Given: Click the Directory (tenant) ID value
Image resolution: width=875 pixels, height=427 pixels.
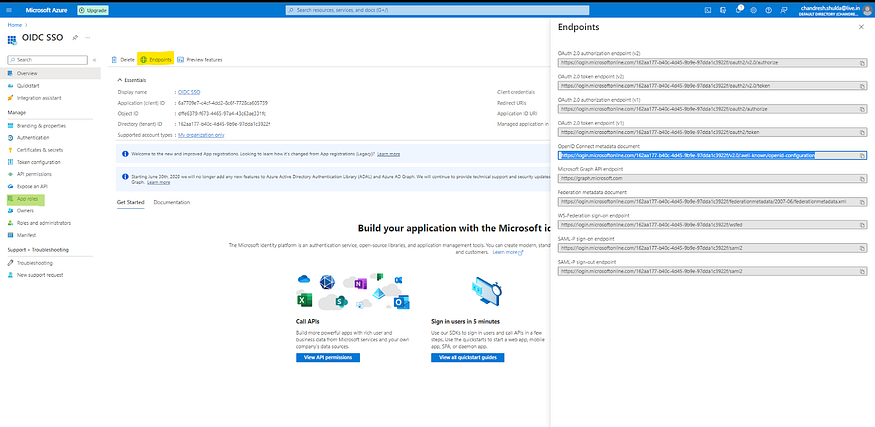Looking at the screenshot, I should [x=224, y=124].
